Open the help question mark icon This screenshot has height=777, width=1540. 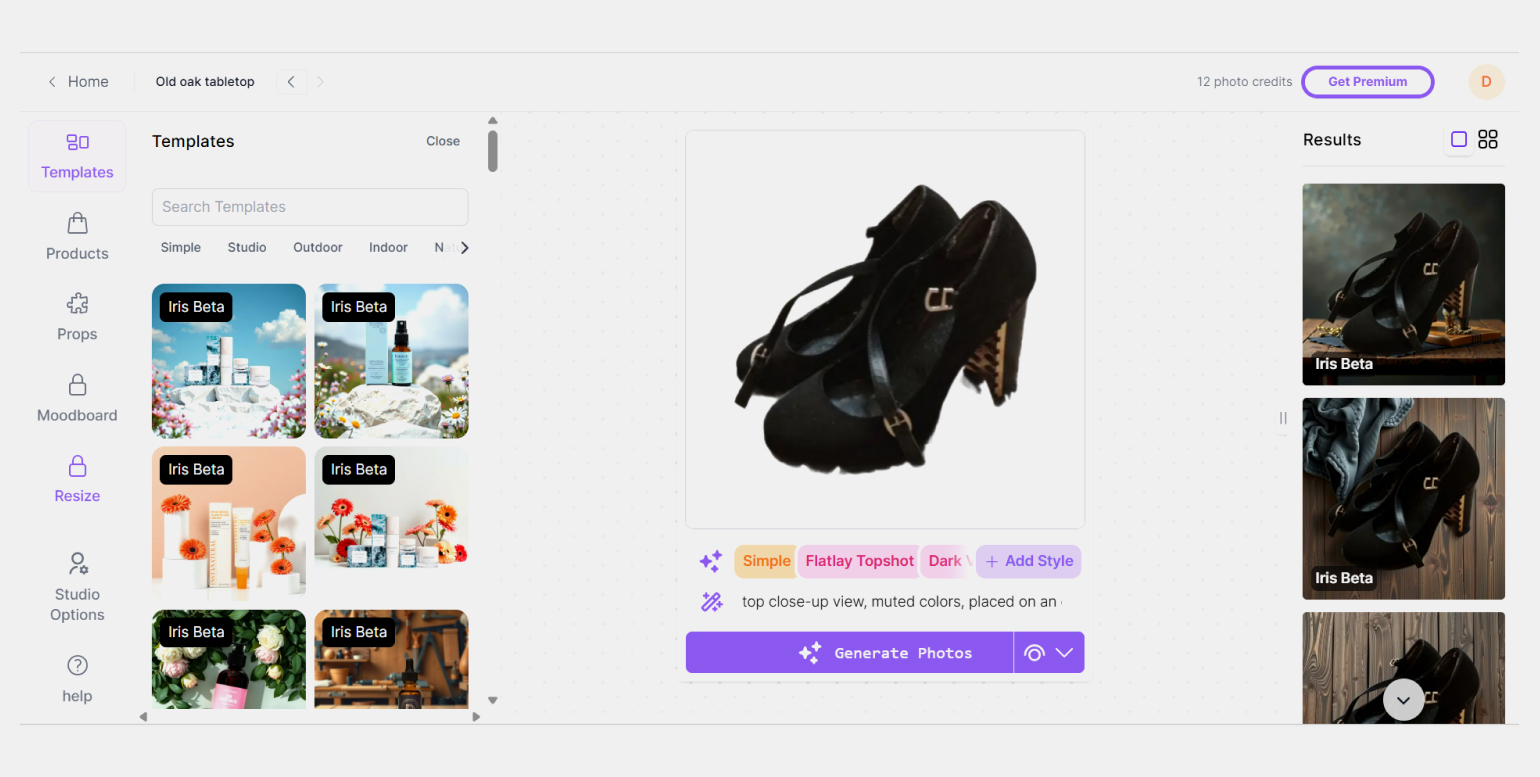77,679
